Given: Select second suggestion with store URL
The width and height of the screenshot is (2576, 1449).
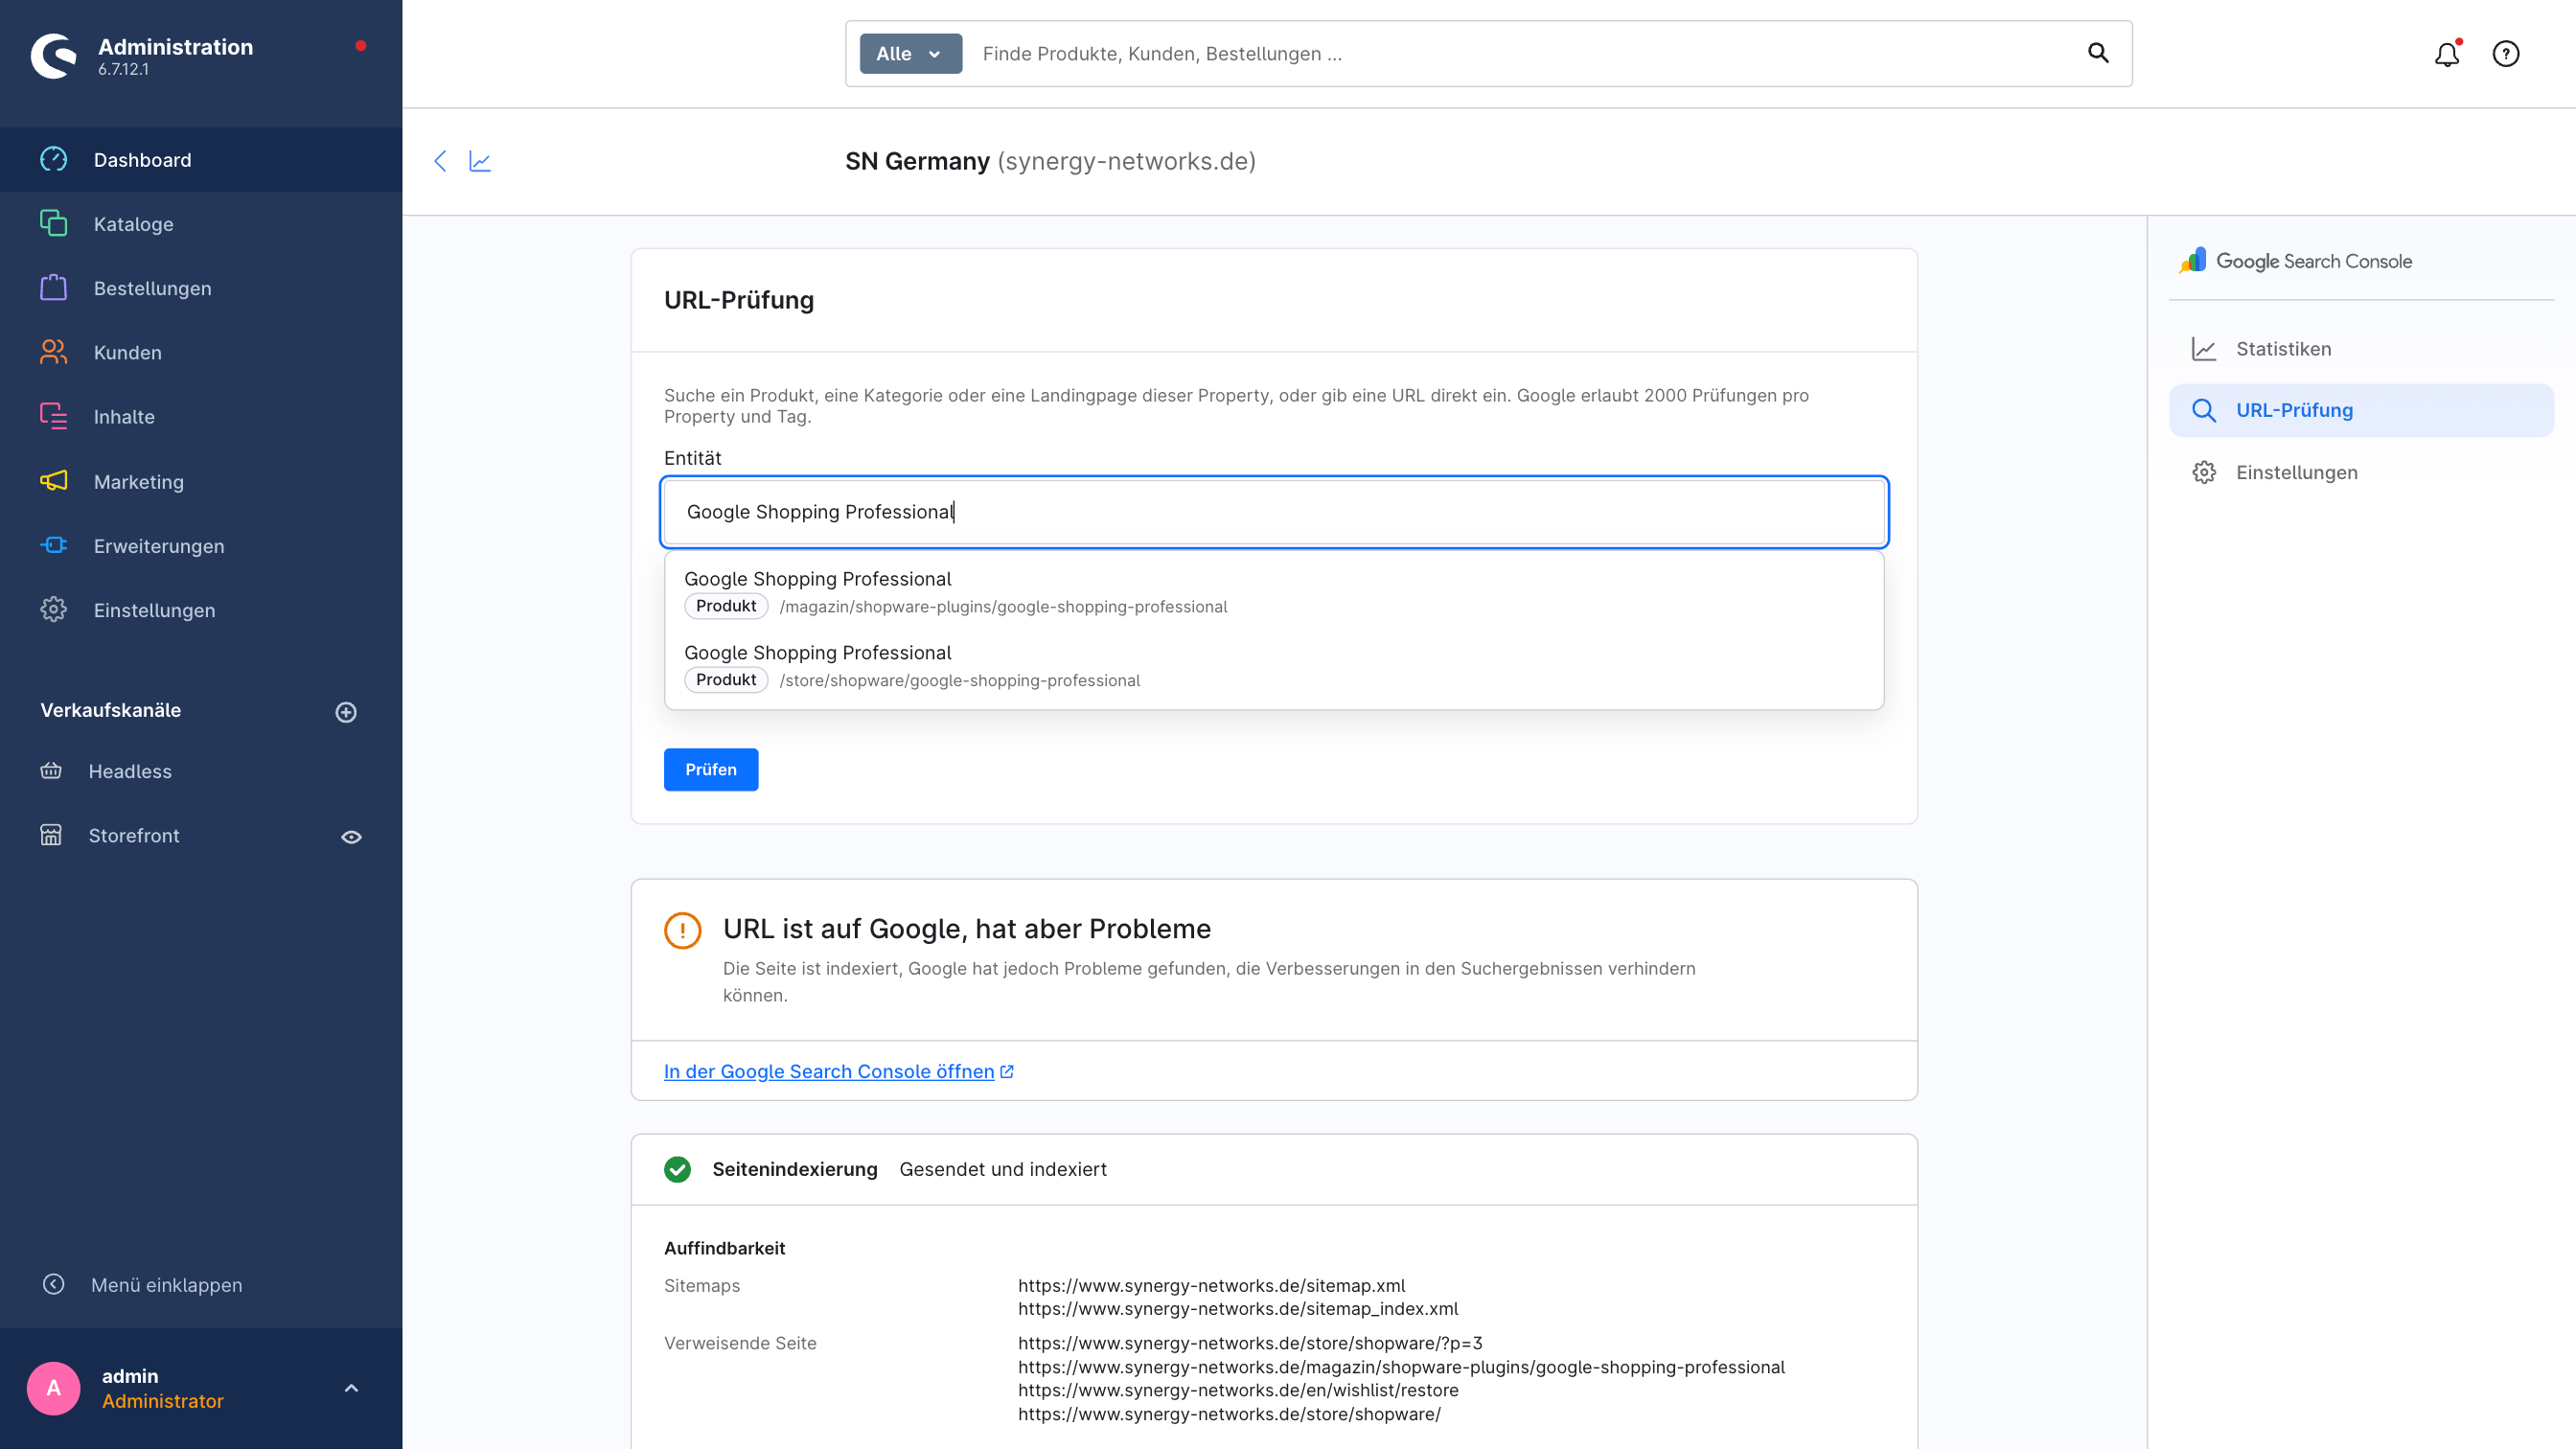Looking at the screenshot, I should [1274, 666].
